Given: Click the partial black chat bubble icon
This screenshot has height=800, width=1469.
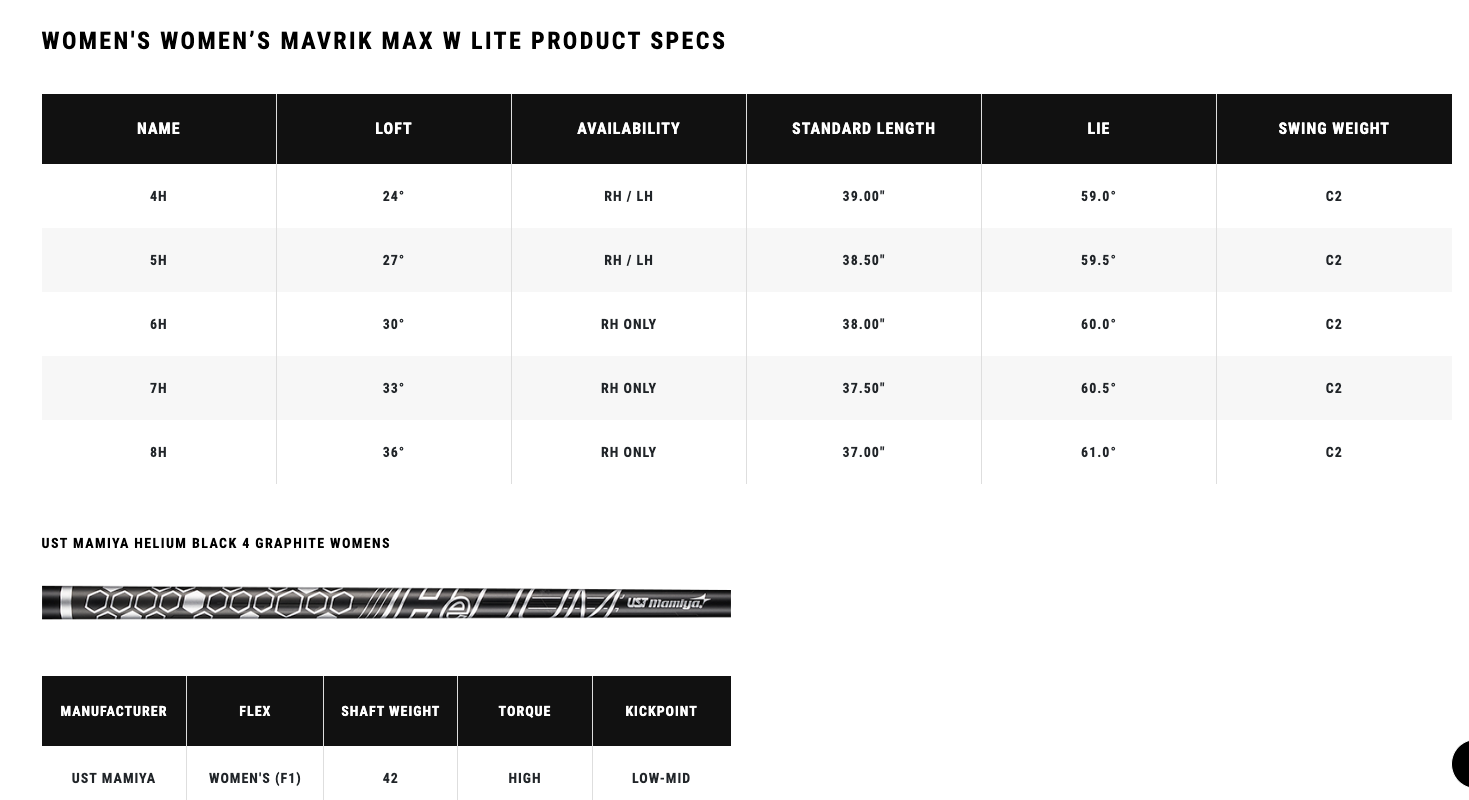Looking at the screenshot, I should tap(1461, 765).
